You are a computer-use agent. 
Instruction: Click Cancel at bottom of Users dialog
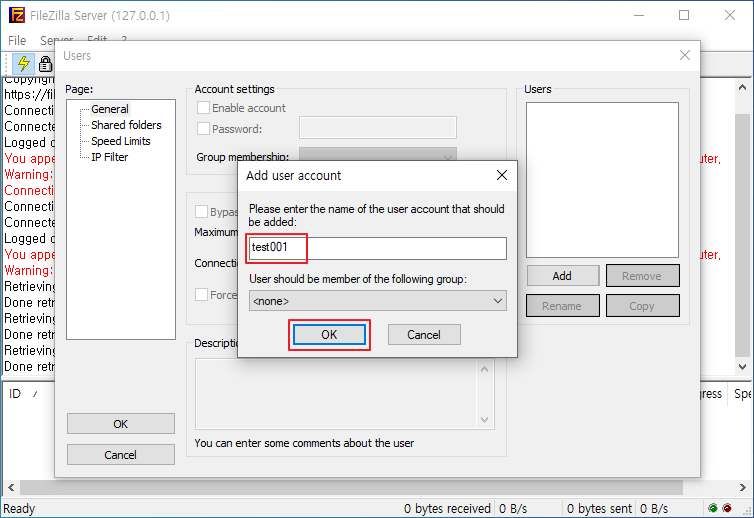(121, 455)
